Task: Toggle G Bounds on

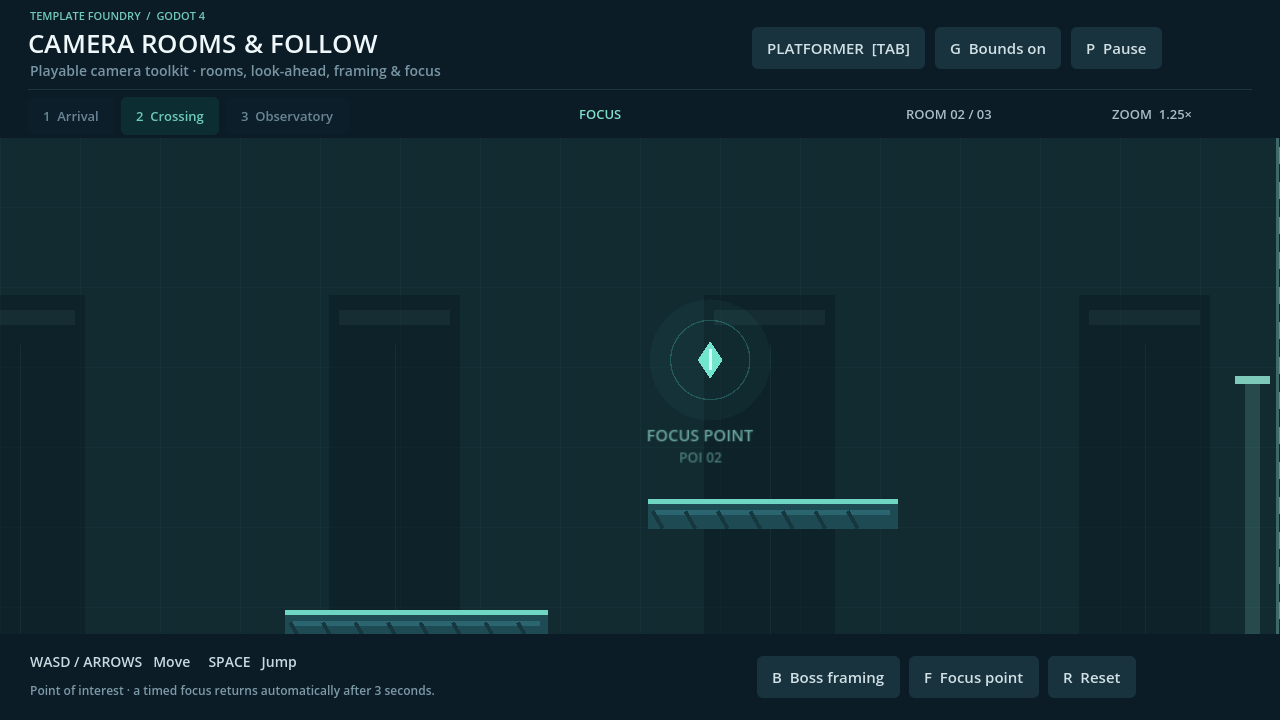Action: pyautogui.click(x=998, y=48)
